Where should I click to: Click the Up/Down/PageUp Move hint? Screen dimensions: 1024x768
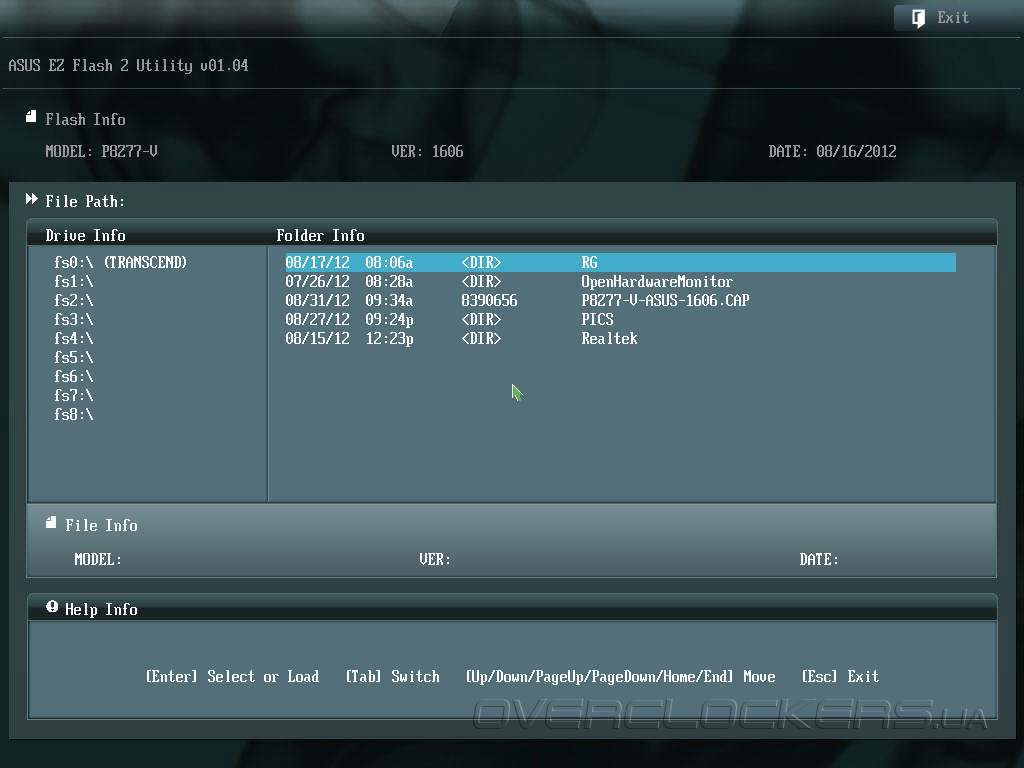620,677
